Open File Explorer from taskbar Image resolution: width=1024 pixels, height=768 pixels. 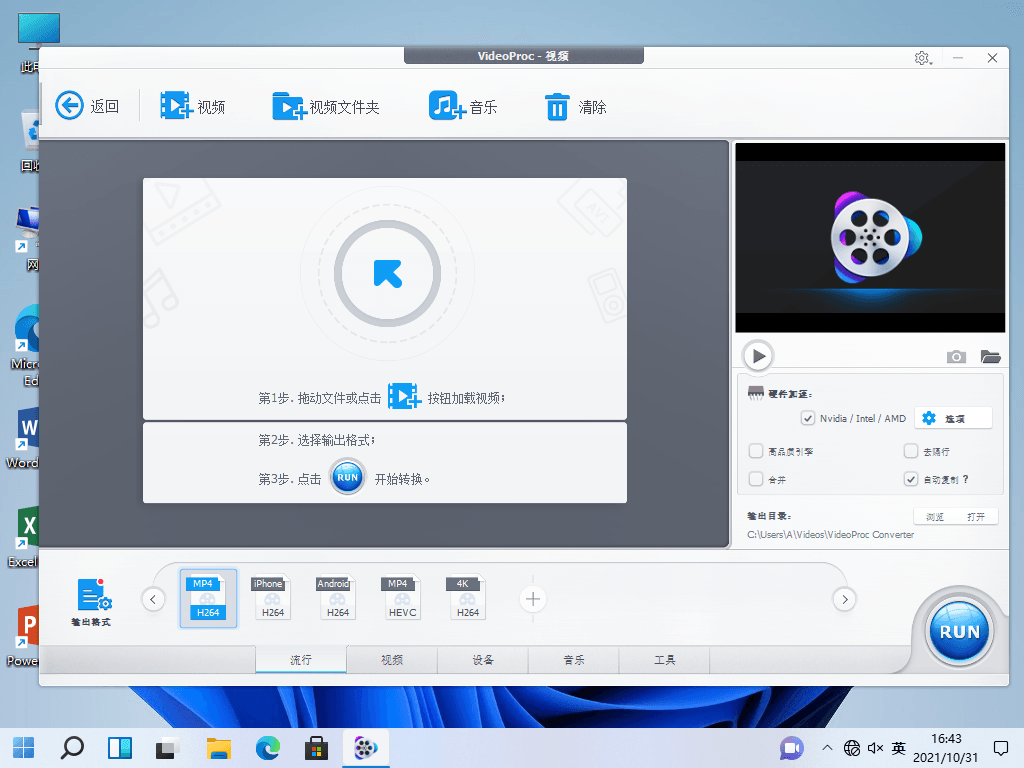click(219, 748)
